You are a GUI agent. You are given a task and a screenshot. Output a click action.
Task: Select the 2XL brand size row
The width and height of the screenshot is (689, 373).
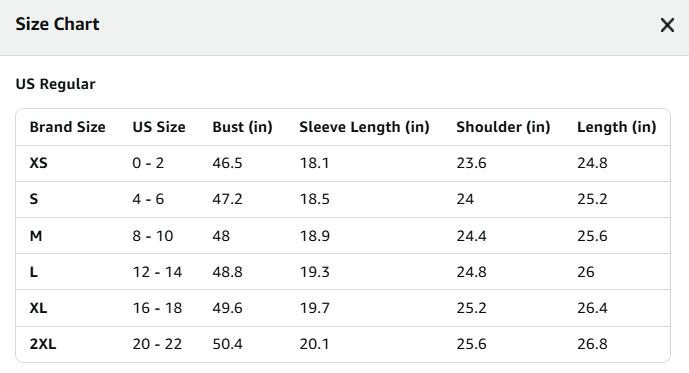(343, 344)
